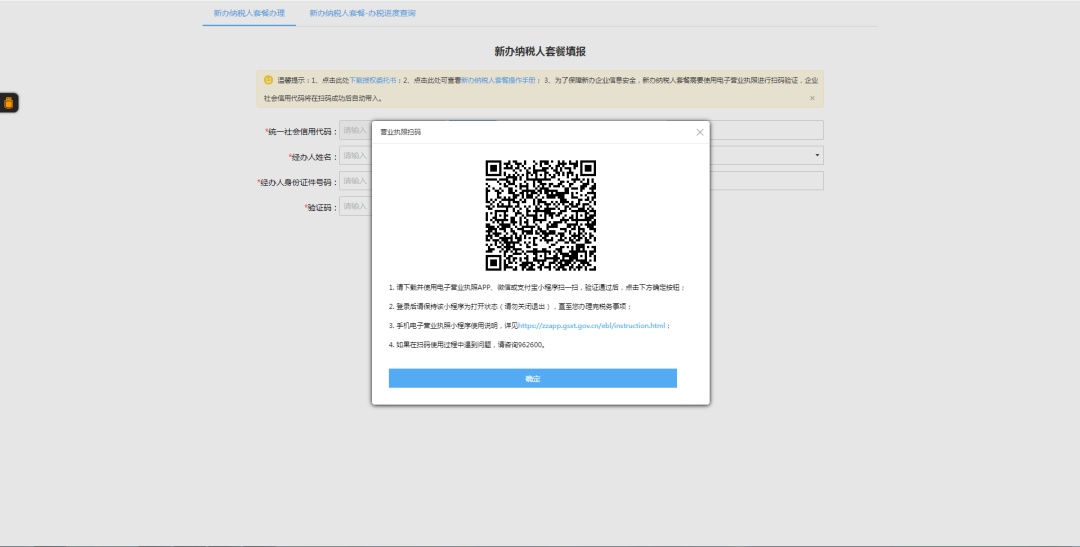1080x547 pixels.
Task: Click the QR code image
Action: click(540, 215)
